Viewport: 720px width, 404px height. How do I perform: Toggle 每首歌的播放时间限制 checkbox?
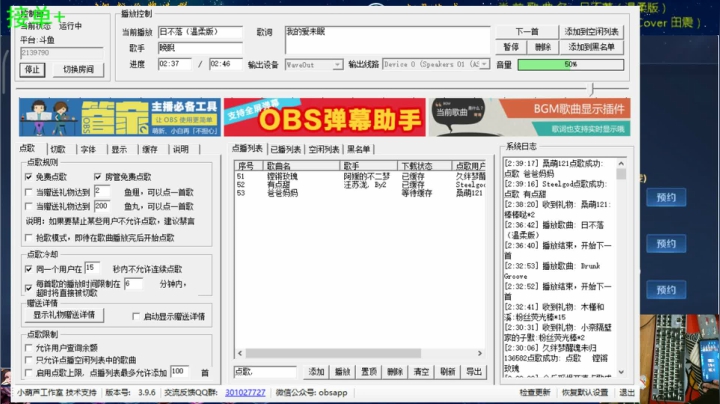coord(28,288)
